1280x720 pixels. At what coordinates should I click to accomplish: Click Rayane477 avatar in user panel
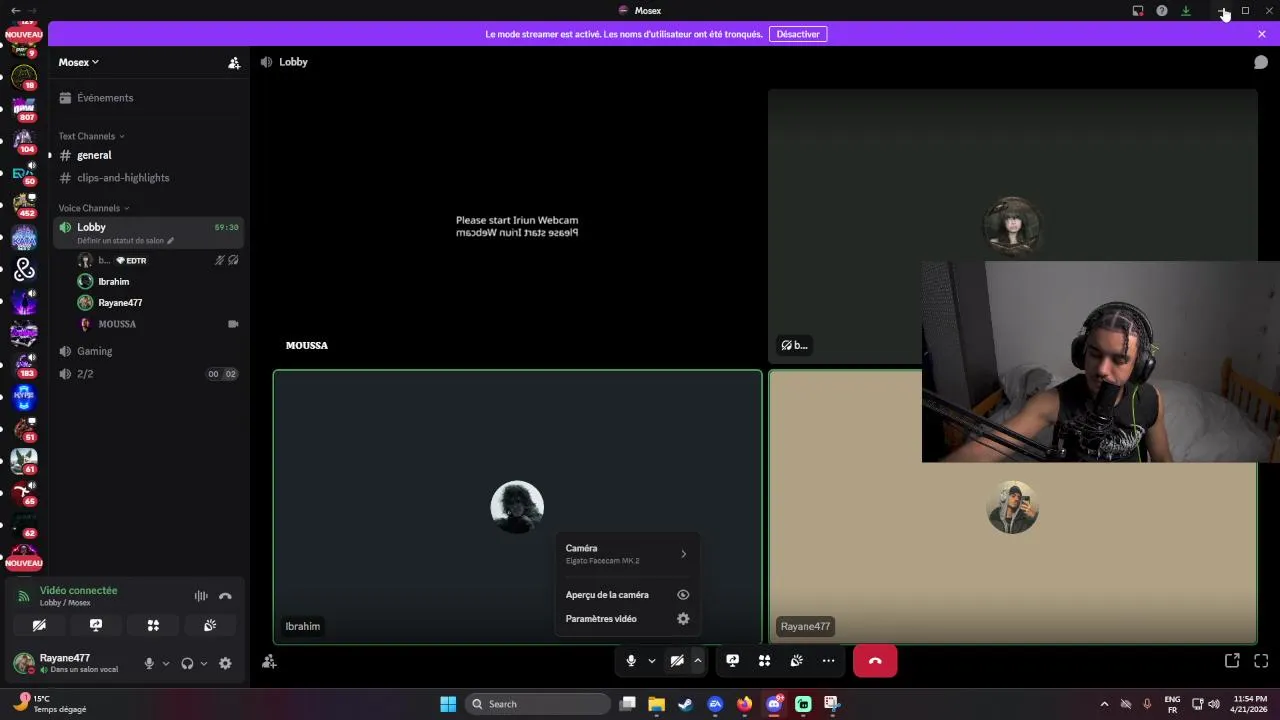tap(23, 662)
